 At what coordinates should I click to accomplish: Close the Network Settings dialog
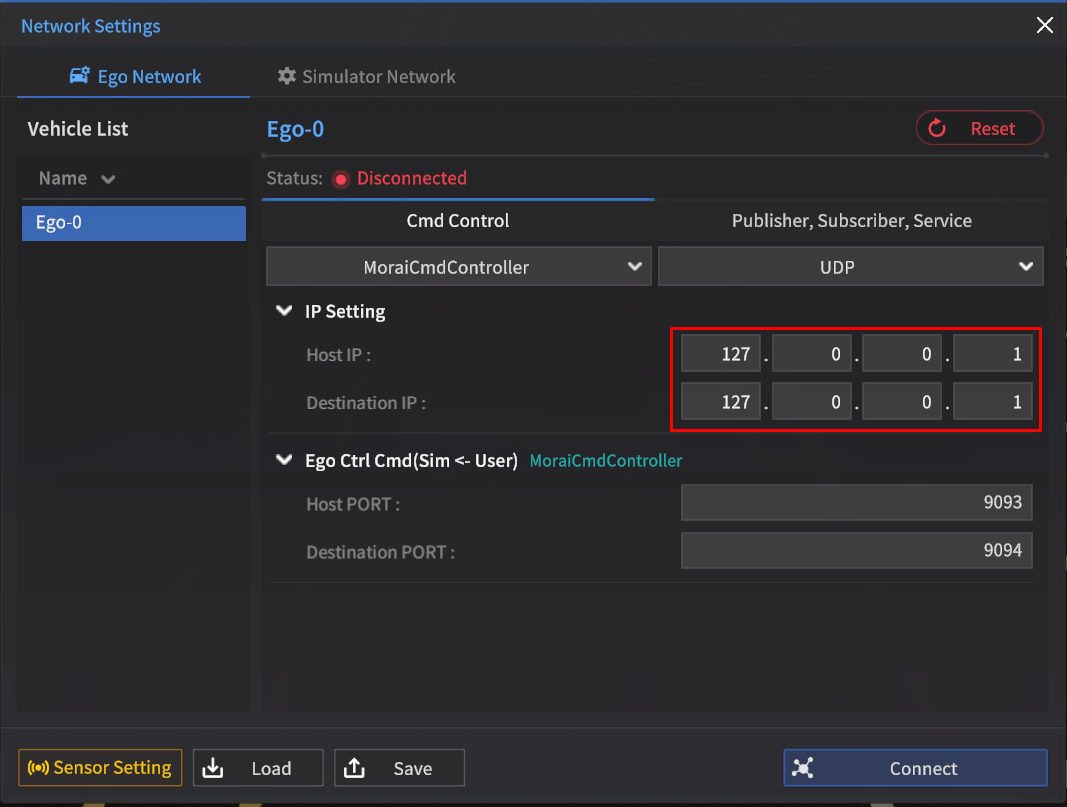coord(1044,26)
